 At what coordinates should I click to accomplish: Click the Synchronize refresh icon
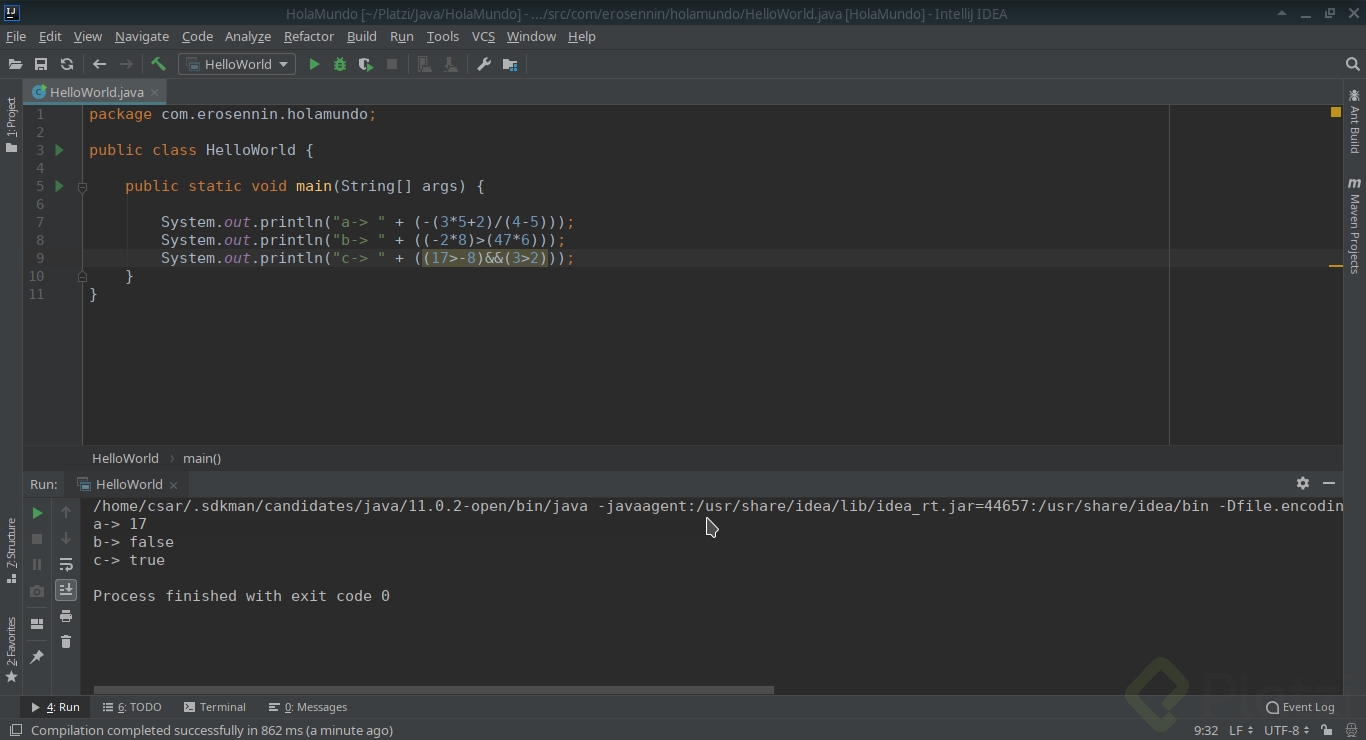pyautogui.click(x=67, y=64)
